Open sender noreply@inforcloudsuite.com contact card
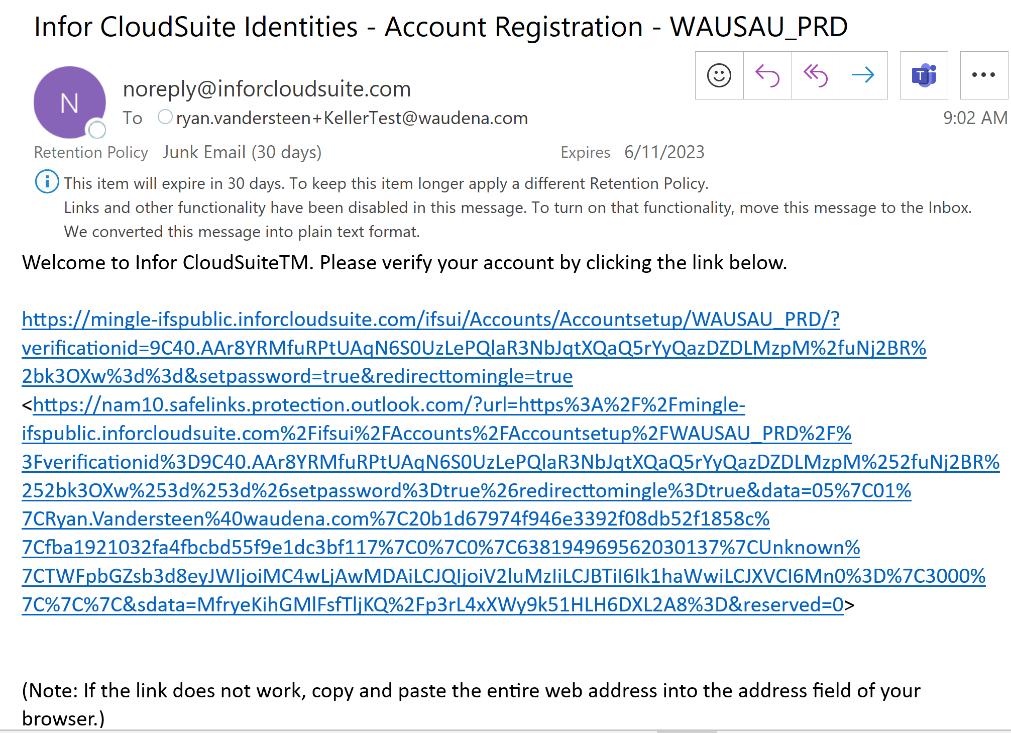Viewport: 1011px width, 733px height. [266, 89]
